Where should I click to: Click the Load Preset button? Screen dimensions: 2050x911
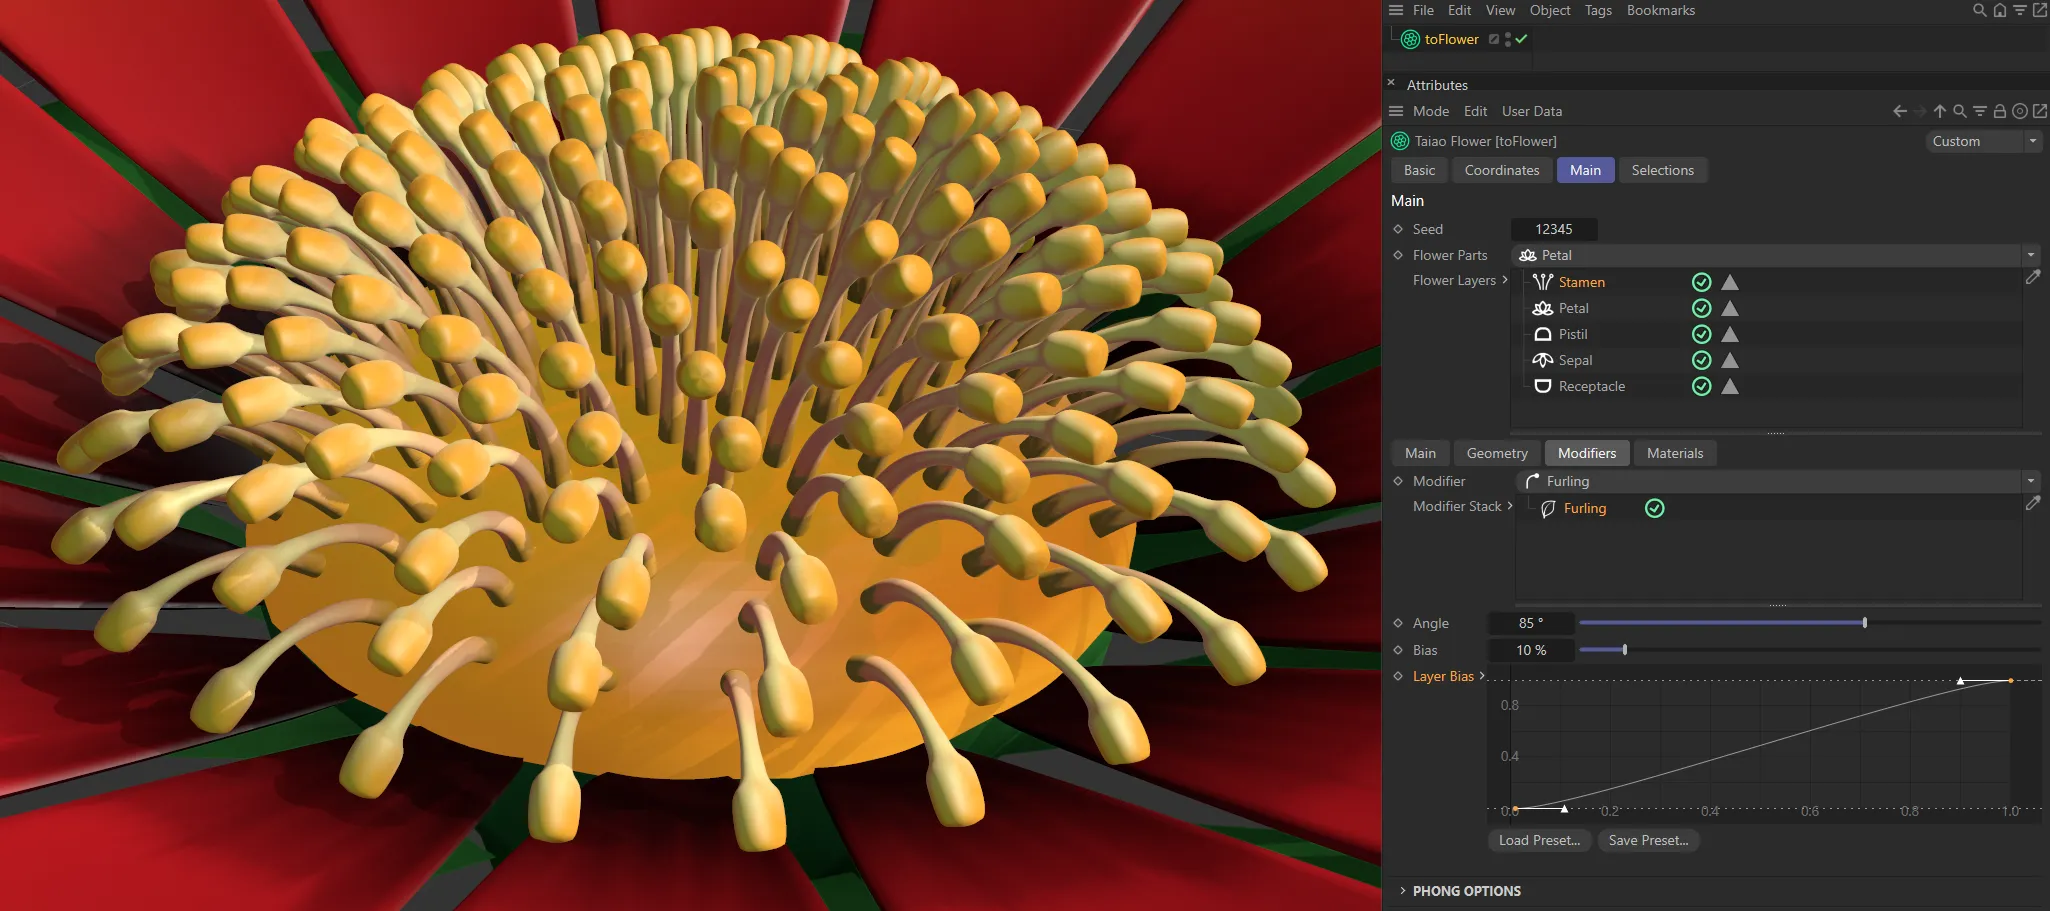tap(1539, 840)
